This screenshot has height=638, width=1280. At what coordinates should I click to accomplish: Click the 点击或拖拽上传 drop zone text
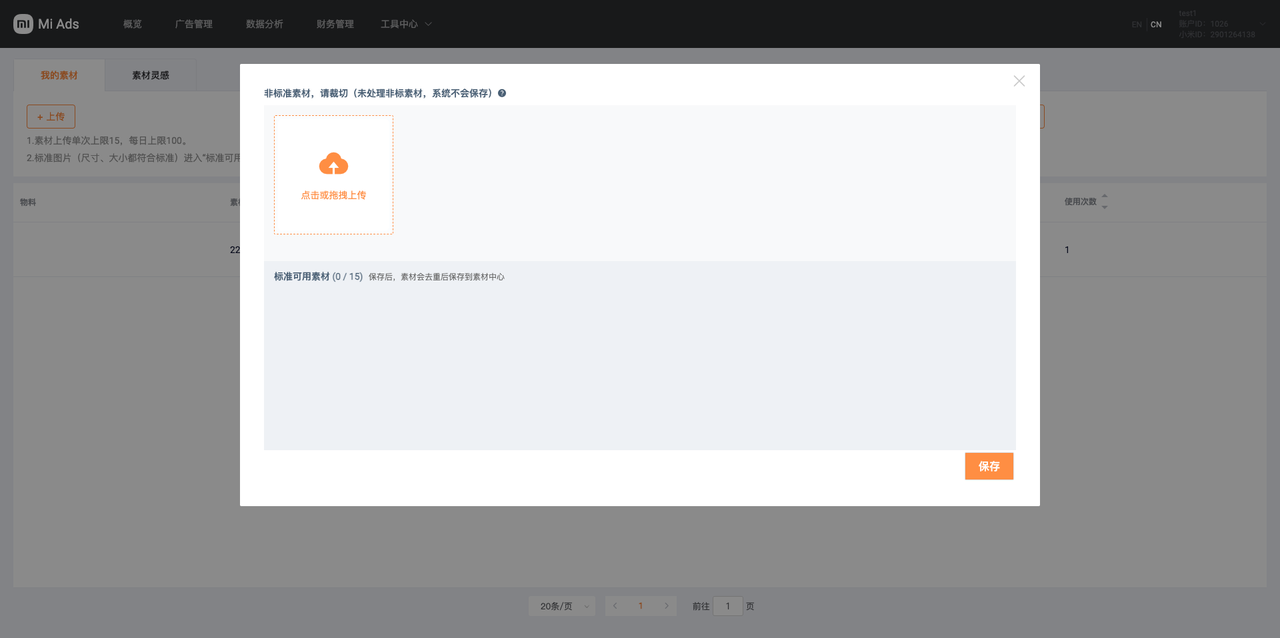click(x=333, y=195)
